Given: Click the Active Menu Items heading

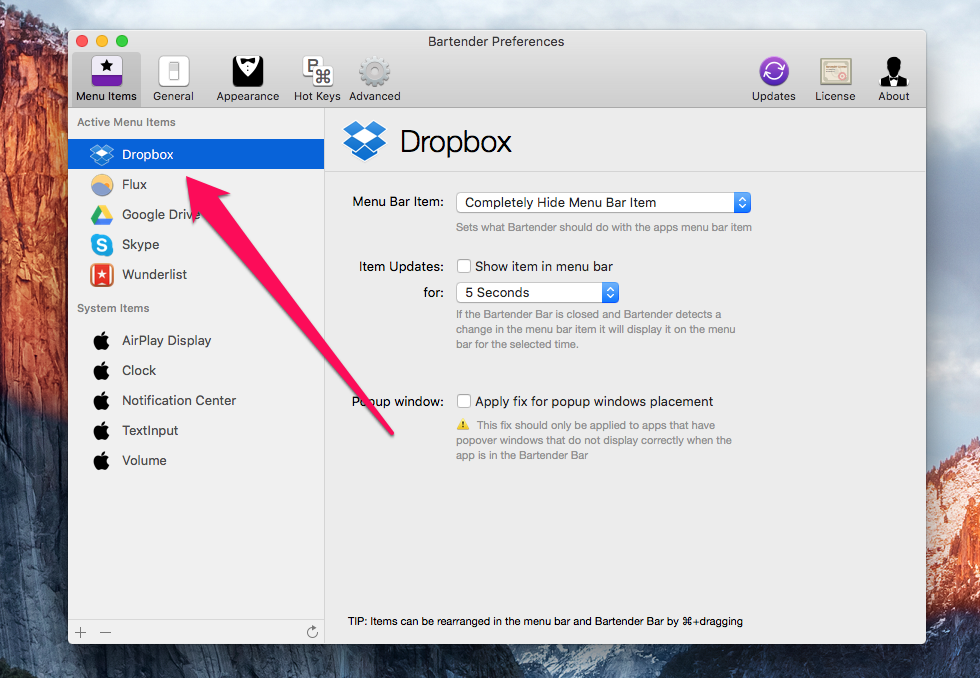Looking at the screenshot, I should click(126, 122).
